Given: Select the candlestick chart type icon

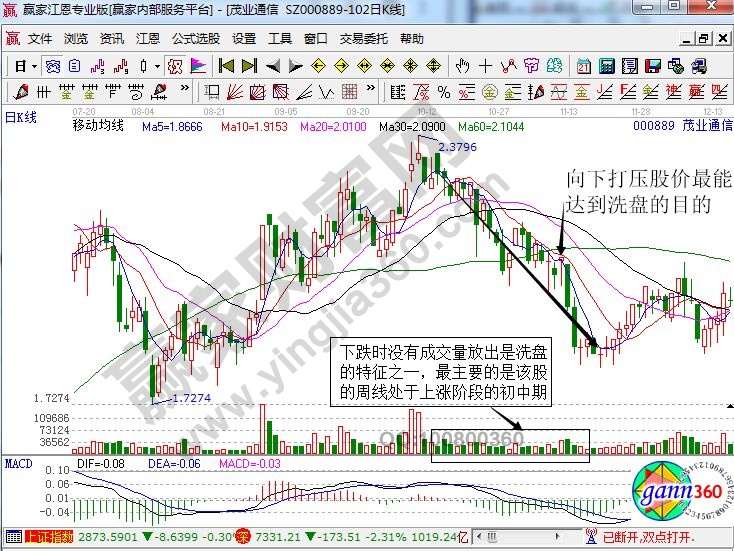Looking at the screenshot, I should click(x=143, y=66).
